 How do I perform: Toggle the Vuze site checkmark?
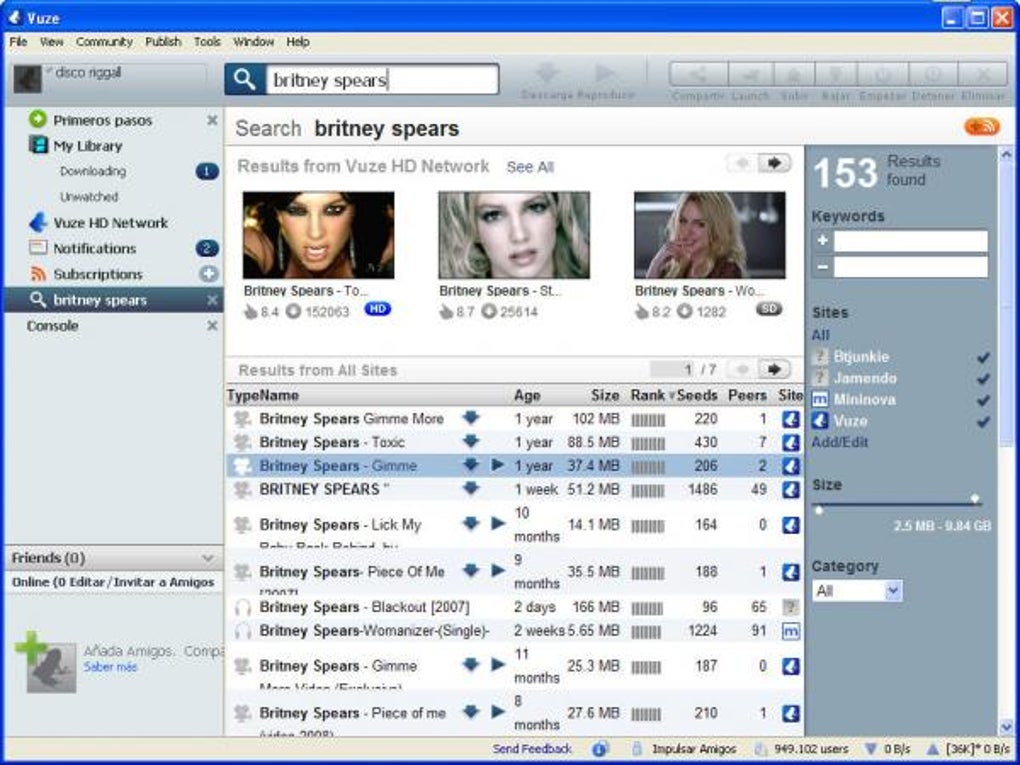point(983,422)
